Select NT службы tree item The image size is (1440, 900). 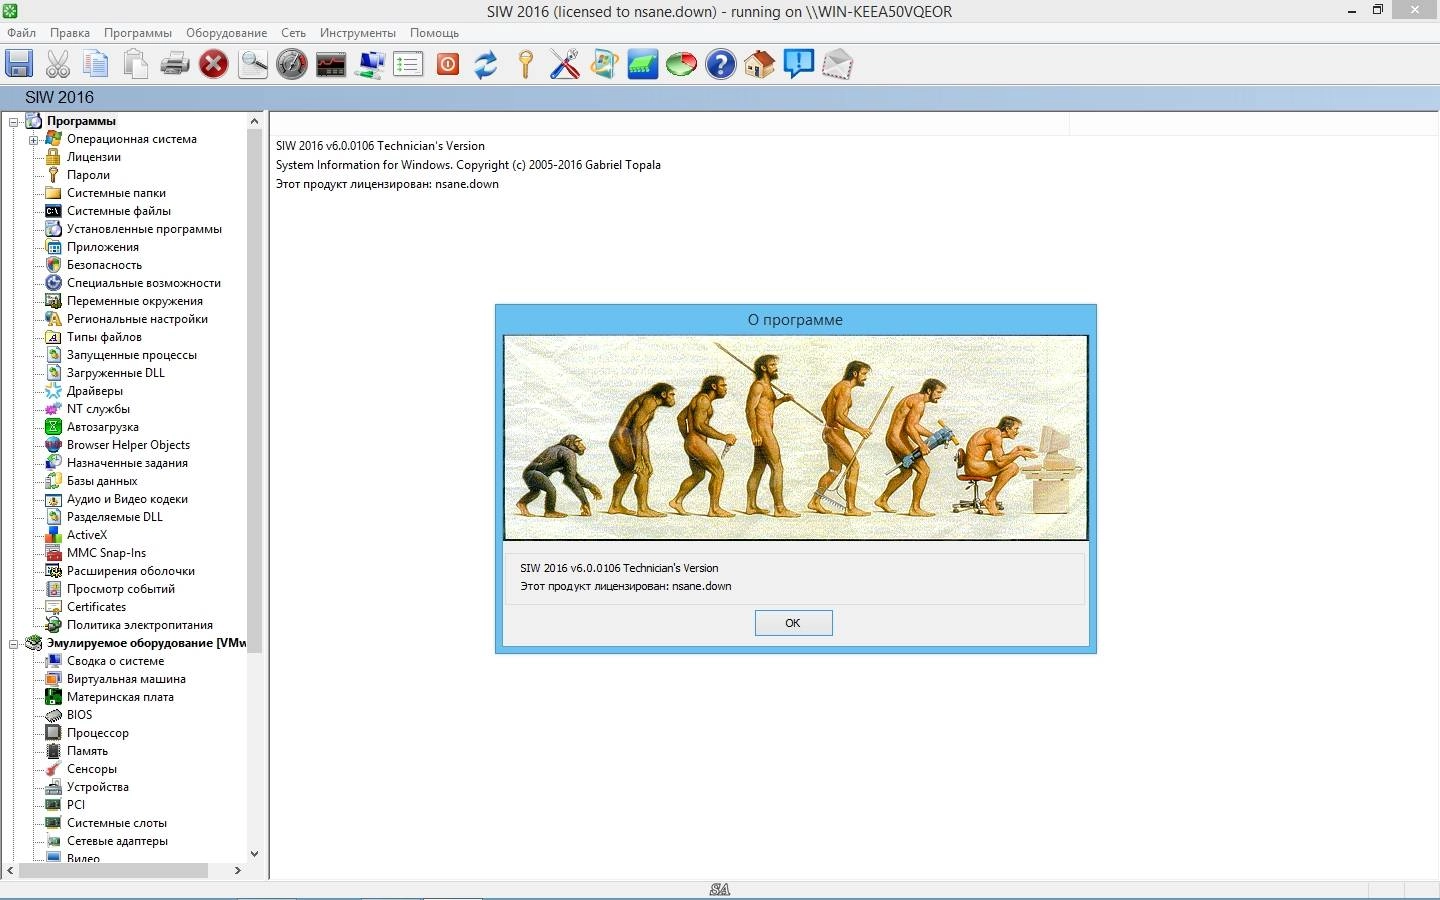[98, 409]
